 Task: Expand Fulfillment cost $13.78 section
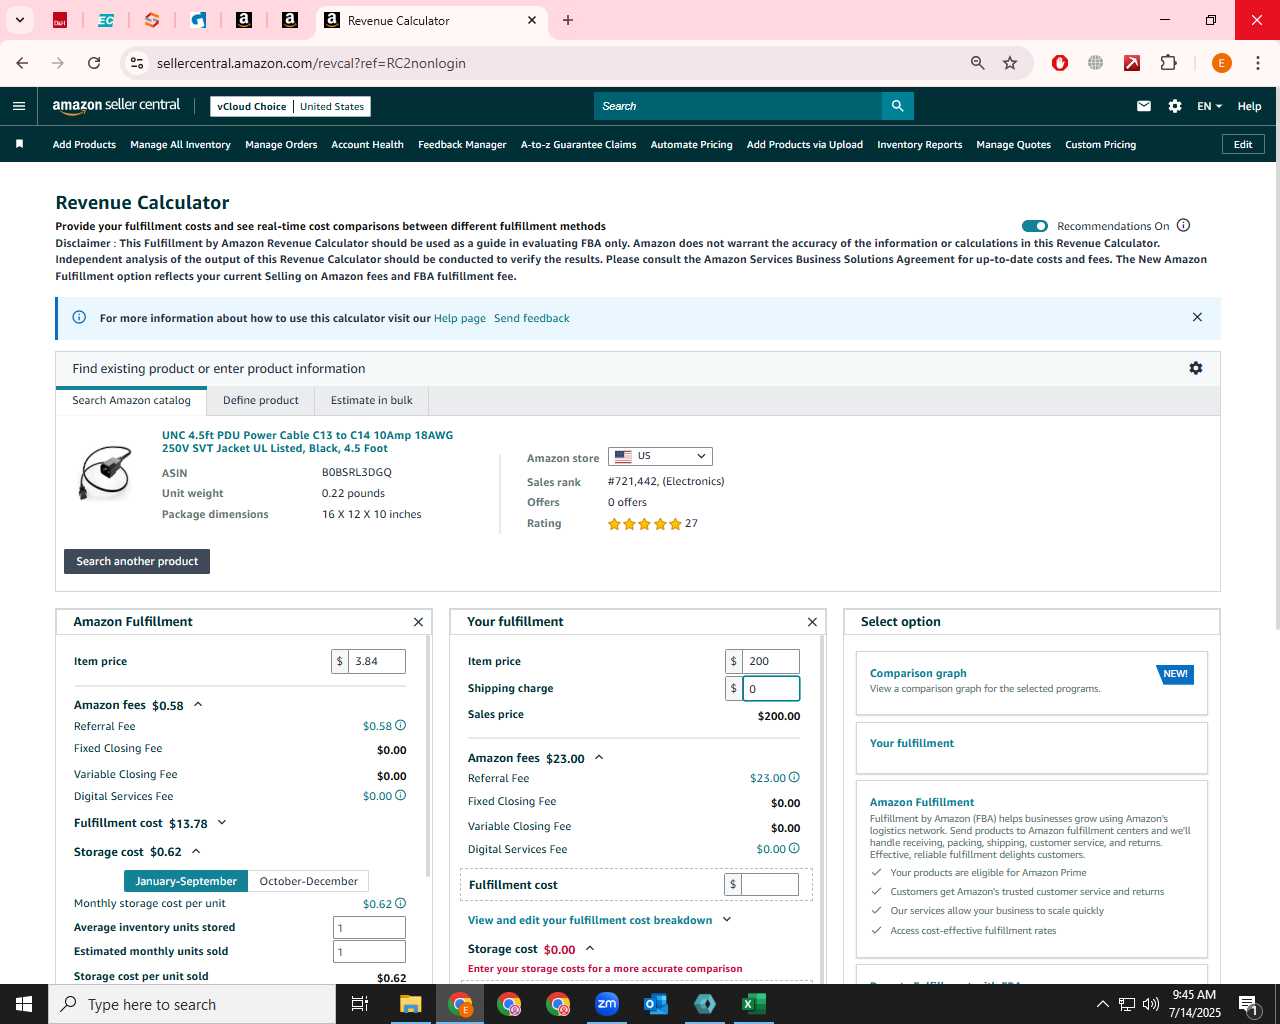coord(222,823)
